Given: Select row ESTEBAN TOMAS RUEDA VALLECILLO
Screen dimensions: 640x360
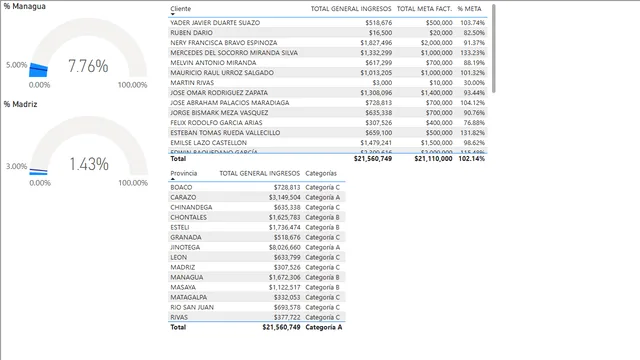Looking at the screenshot, I should coord(327,133).
